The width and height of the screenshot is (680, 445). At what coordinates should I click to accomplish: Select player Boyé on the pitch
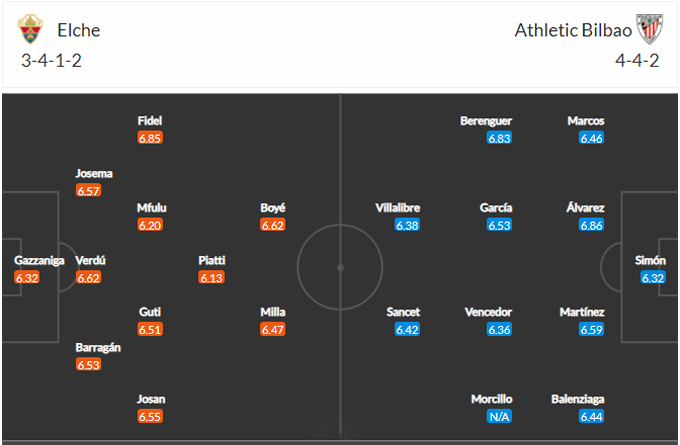click(x=273, y=208)
